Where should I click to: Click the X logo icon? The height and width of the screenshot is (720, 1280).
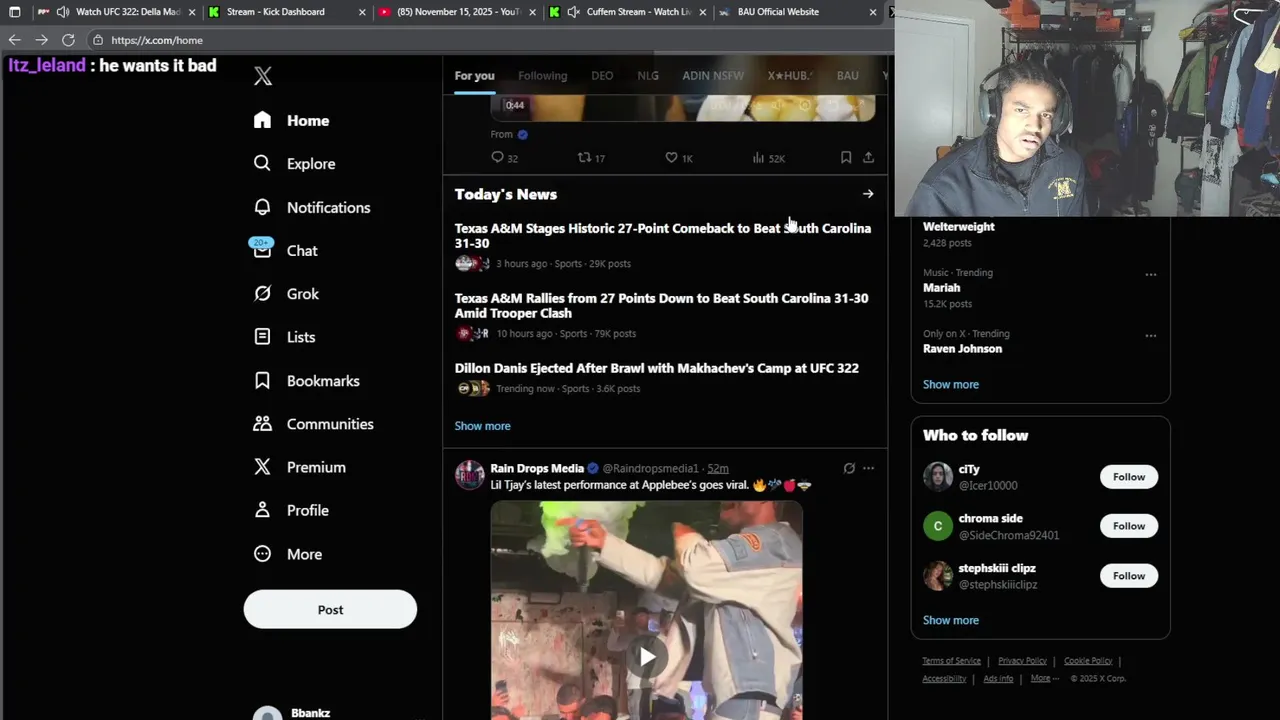pos(263,76)
